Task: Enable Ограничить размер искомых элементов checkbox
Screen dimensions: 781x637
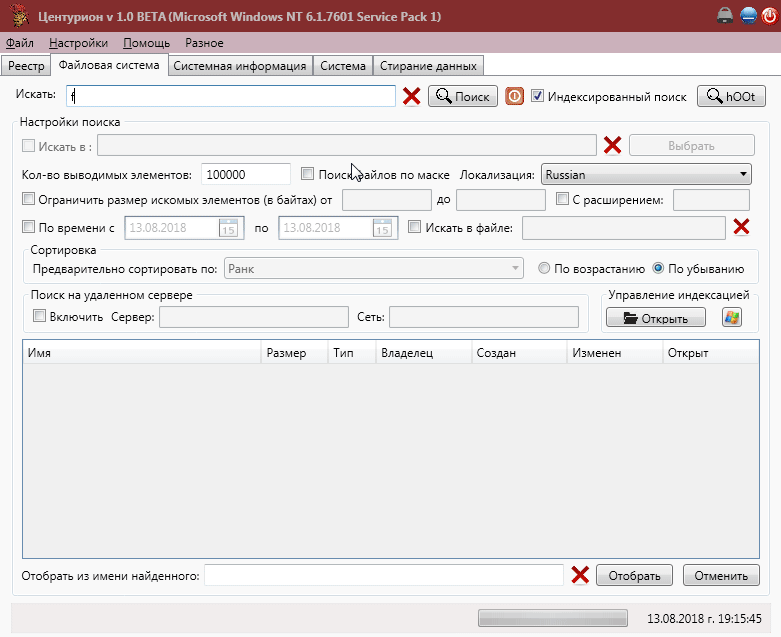Action: point(28,199)
